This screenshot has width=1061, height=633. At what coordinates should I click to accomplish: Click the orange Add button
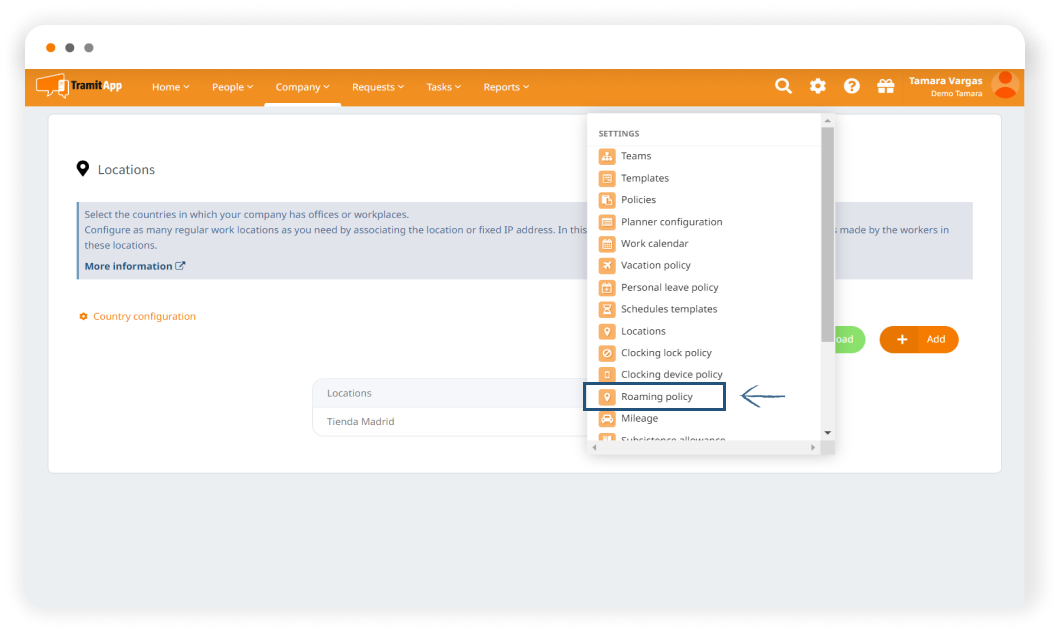pos(919,339)
